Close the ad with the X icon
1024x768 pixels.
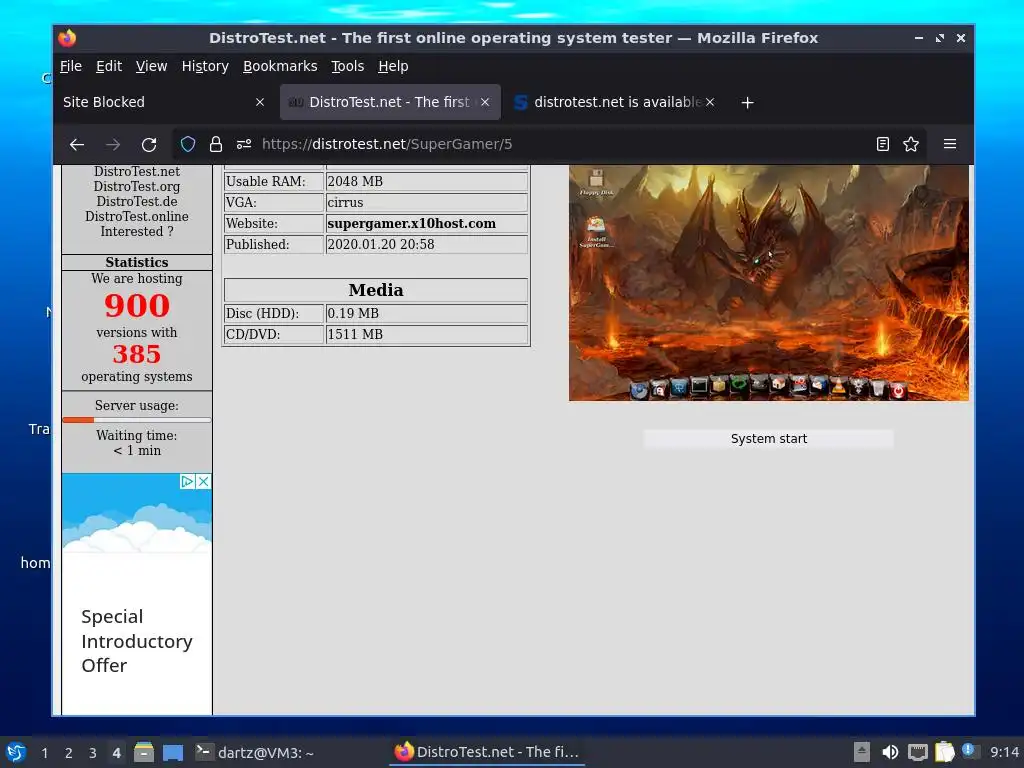tap(203, 481)
